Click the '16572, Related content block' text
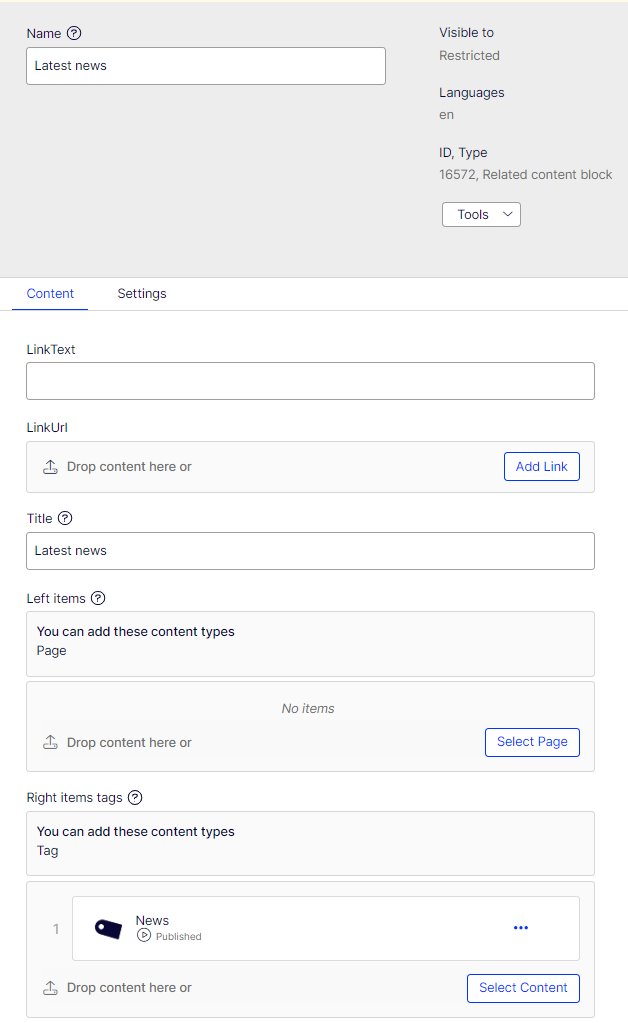 pos(526,174)
